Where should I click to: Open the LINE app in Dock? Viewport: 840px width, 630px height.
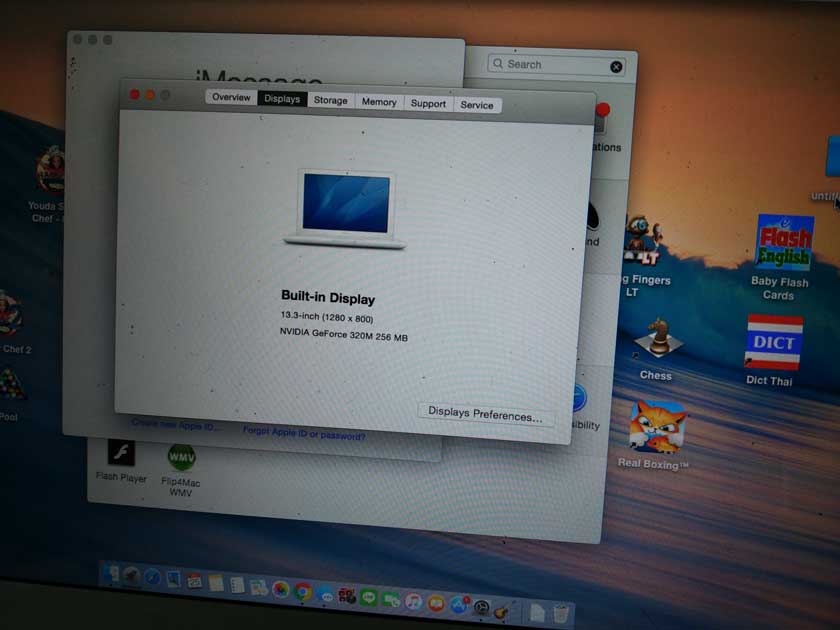pos(369,598)
